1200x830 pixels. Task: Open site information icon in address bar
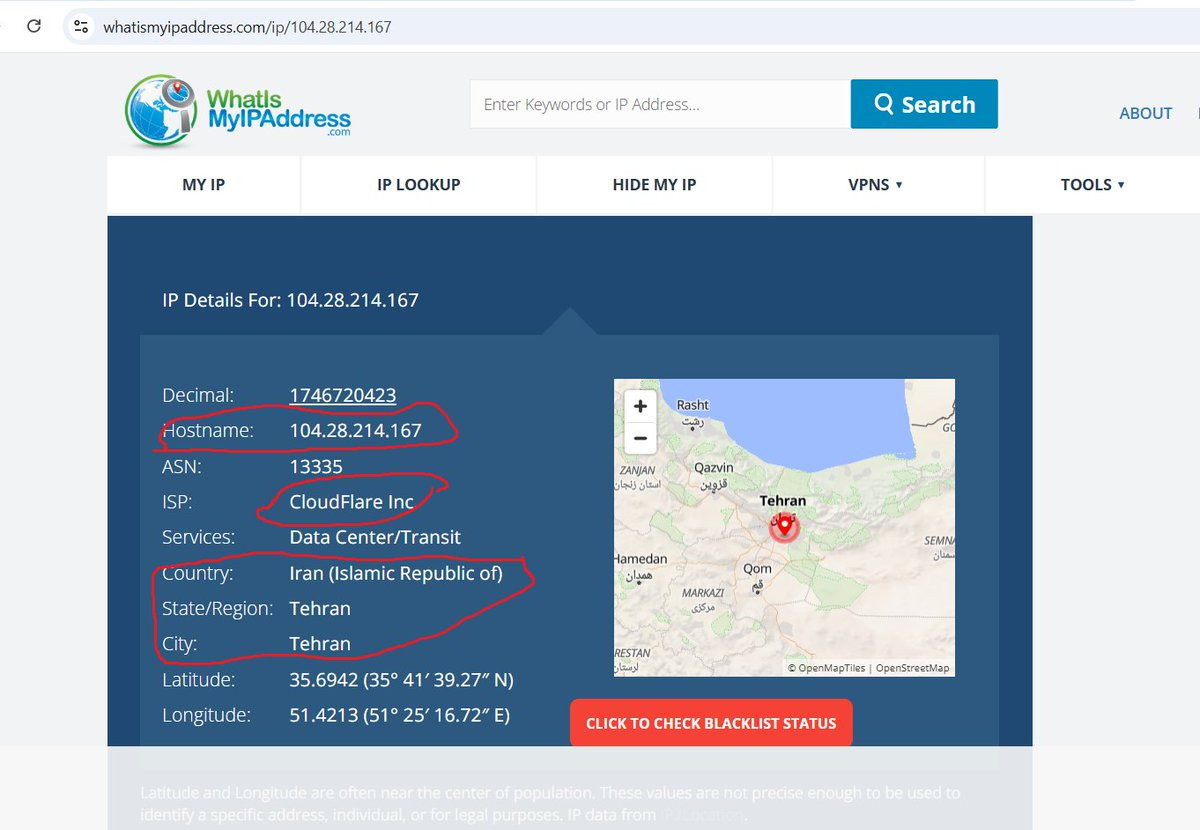(82, 27)
